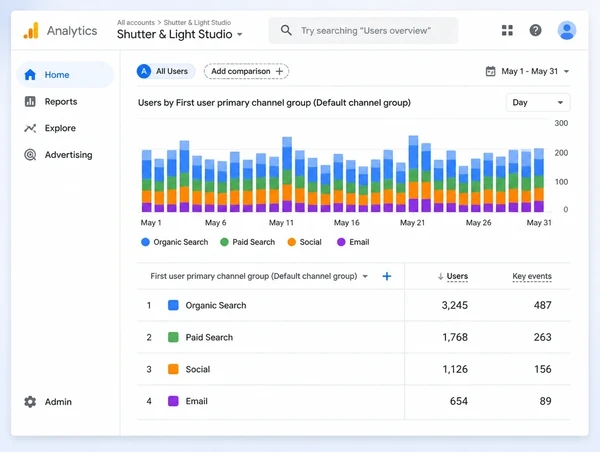Click the search field 'Try searching Users overview'
The image size is (600, 452).
(x=364, y=30)
